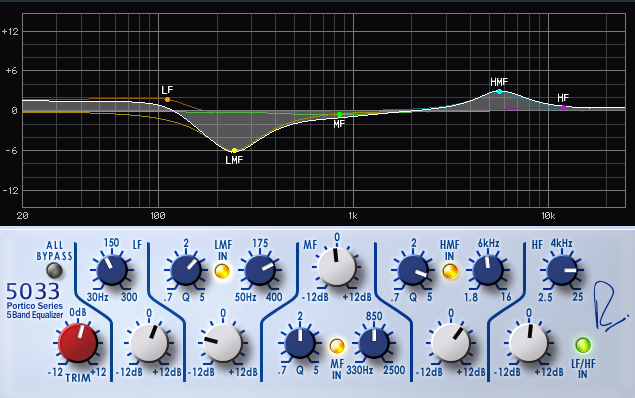Toggle the LMF IN yellow light button
This screenshot has height=398, width=635.
point(222,271)
